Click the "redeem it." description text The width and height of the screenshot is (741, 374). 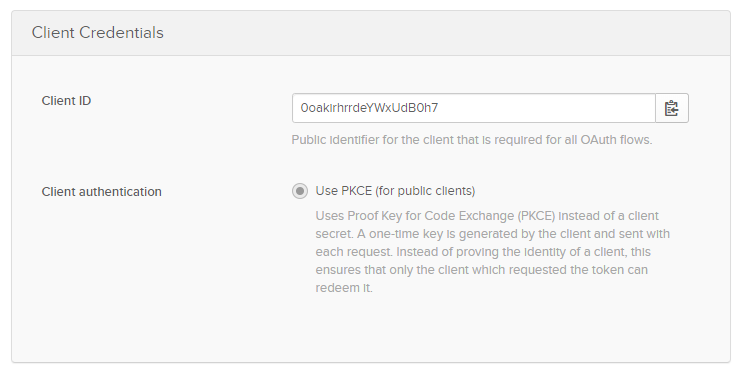click(344, 288)
